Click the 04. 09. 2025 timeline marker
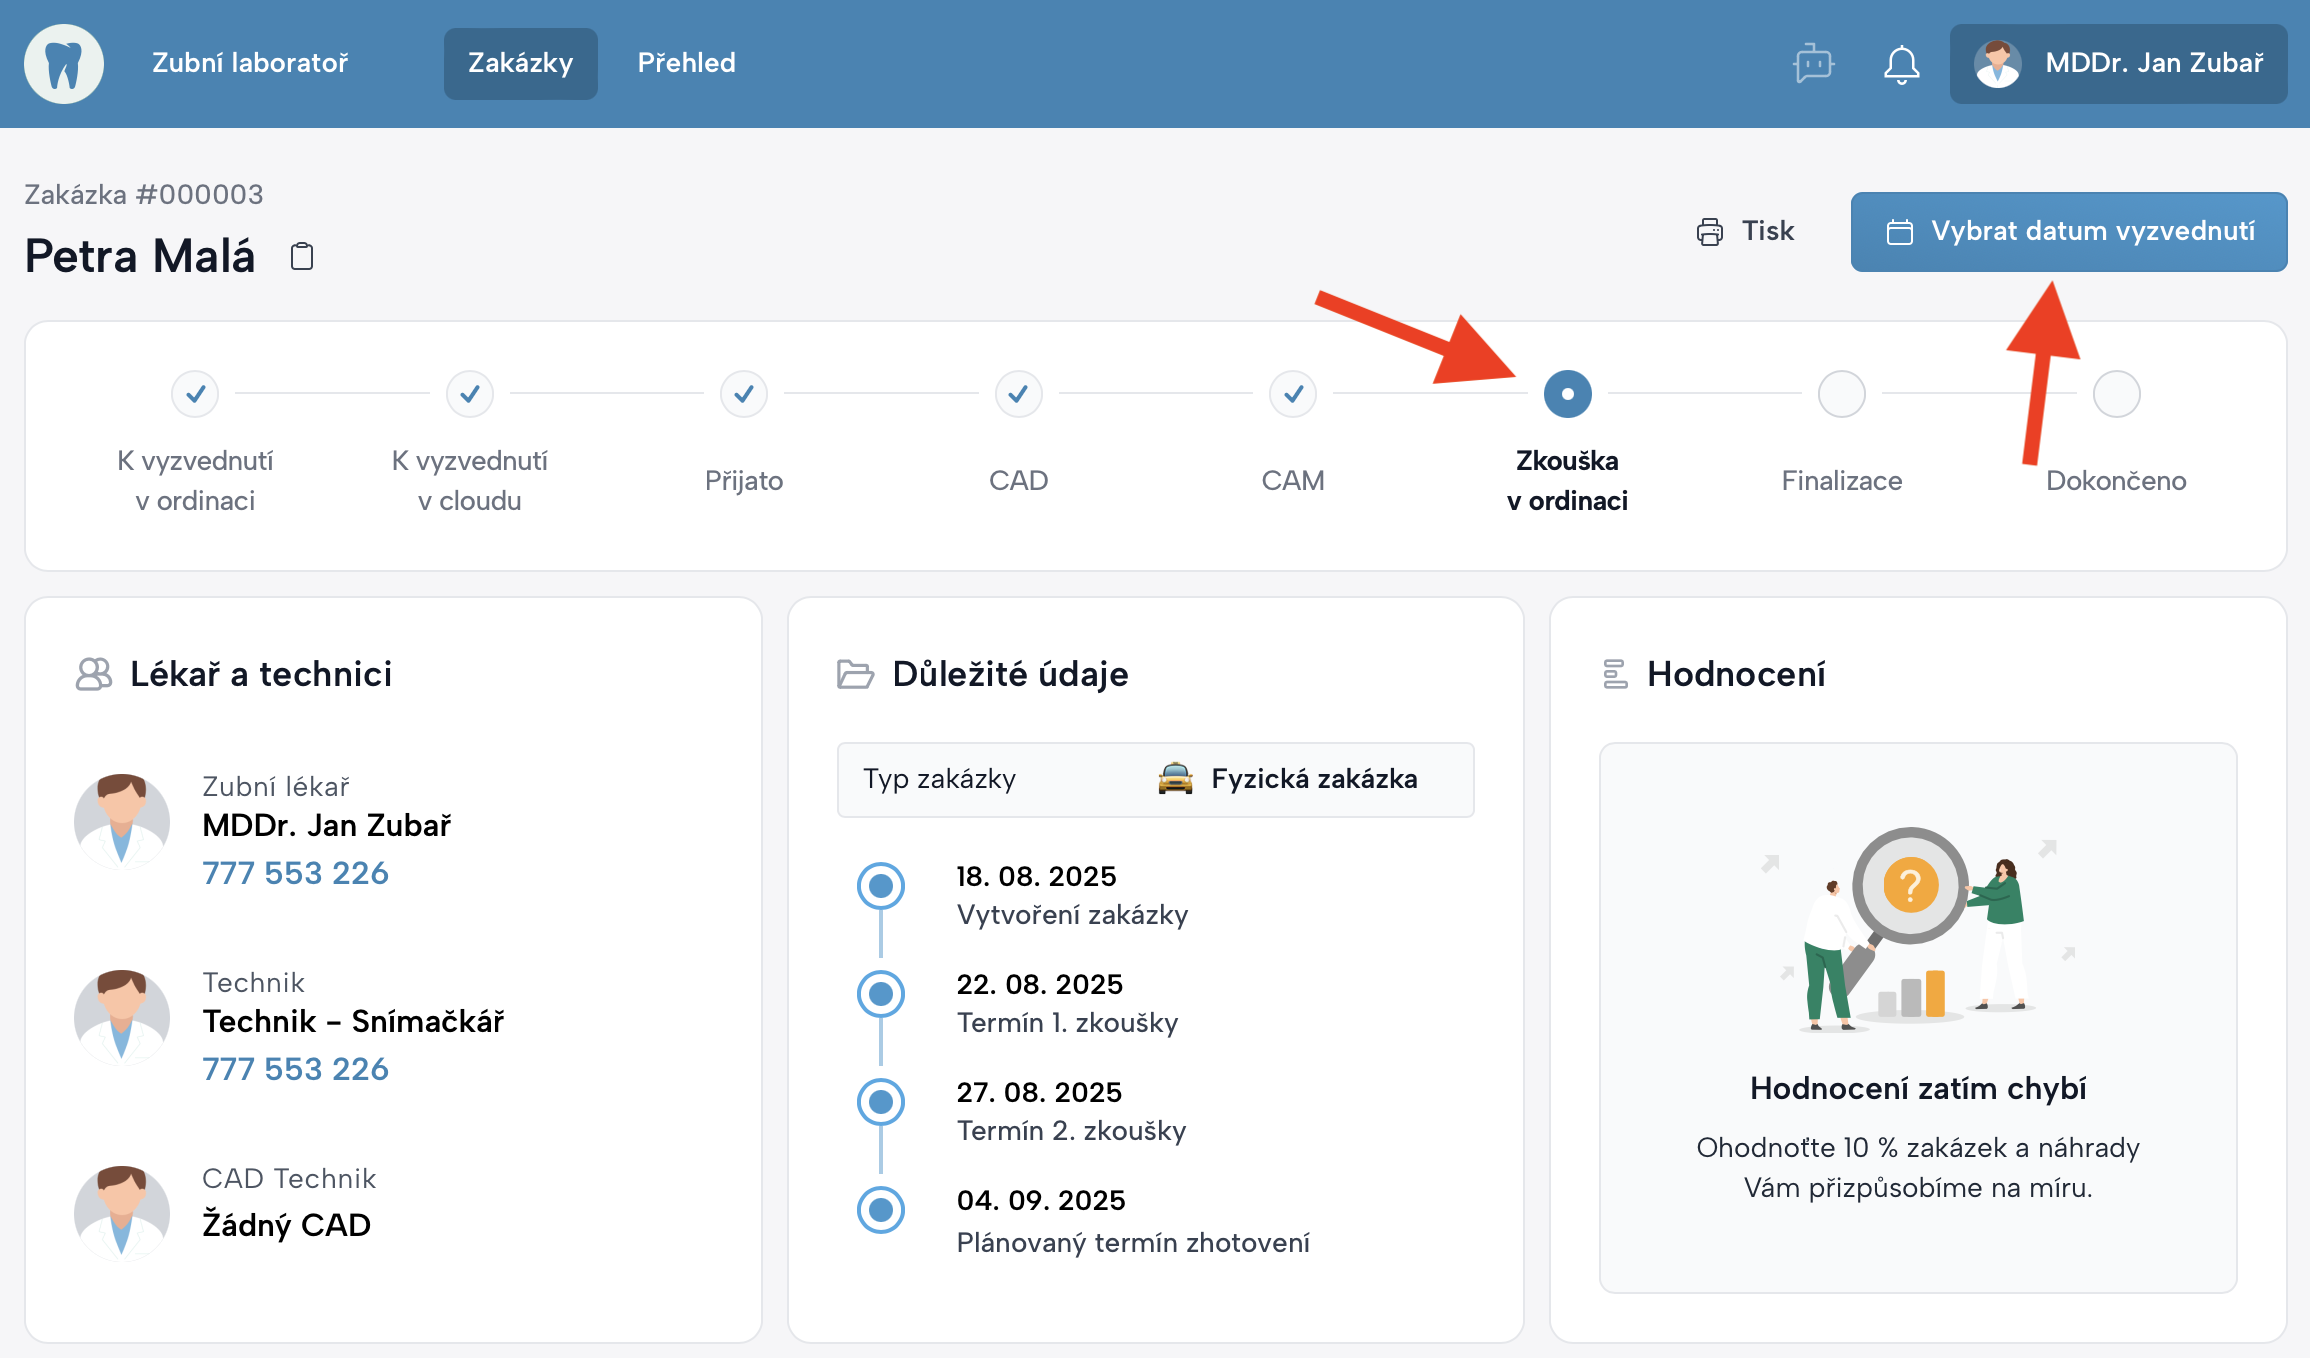The image size is (2310, 1358). [x=881, y=1210]
